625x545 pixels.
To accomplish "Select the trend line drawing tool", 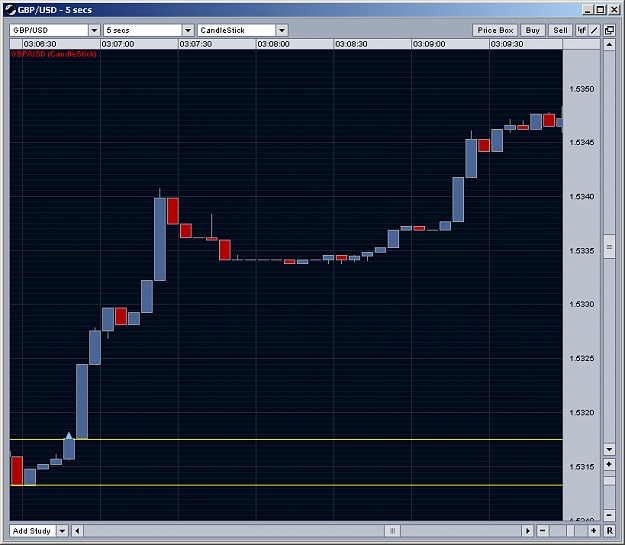I will point(594,30).
